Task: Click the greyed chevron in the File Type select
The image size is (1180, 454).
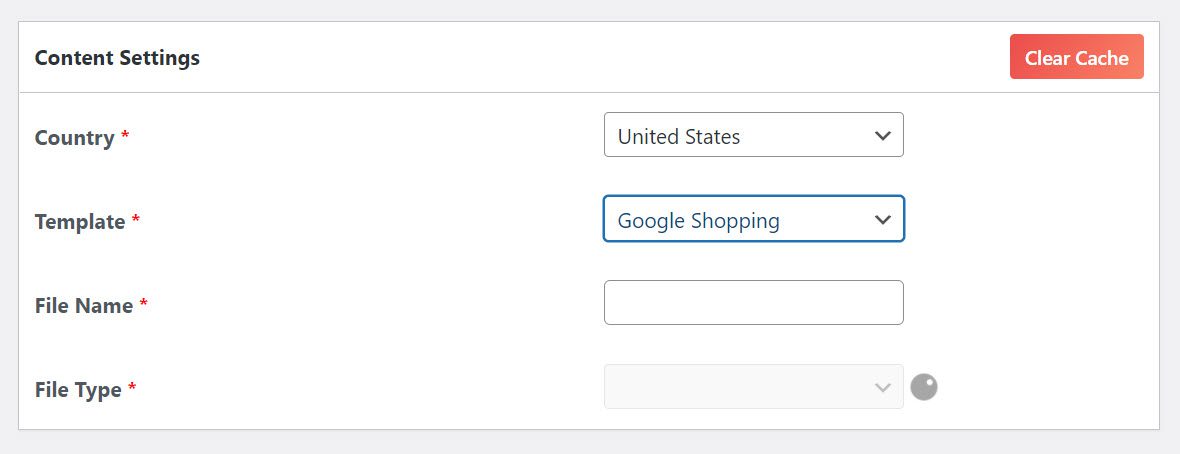Action: click(883, 388)
